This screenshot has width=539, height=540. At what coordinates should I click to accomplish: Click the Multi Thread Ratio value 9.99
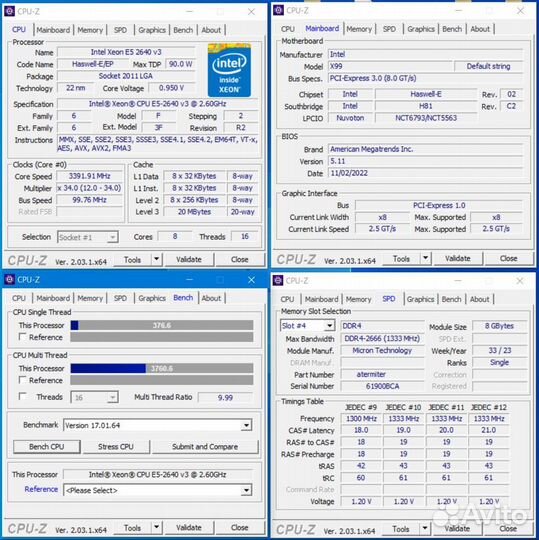(x=225, y=397)
